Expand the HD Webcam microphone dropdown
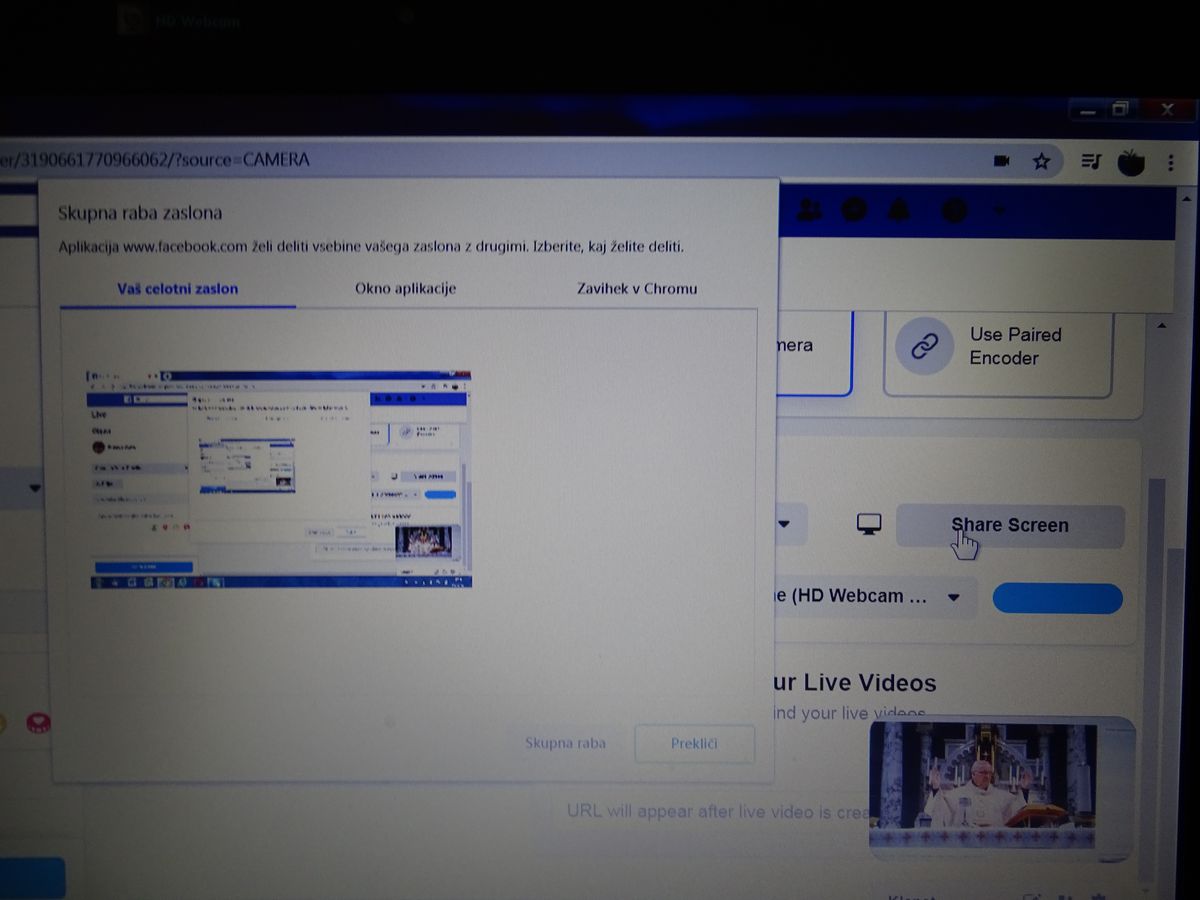Screen dimensions: 1200x900 tap(953, 598)
